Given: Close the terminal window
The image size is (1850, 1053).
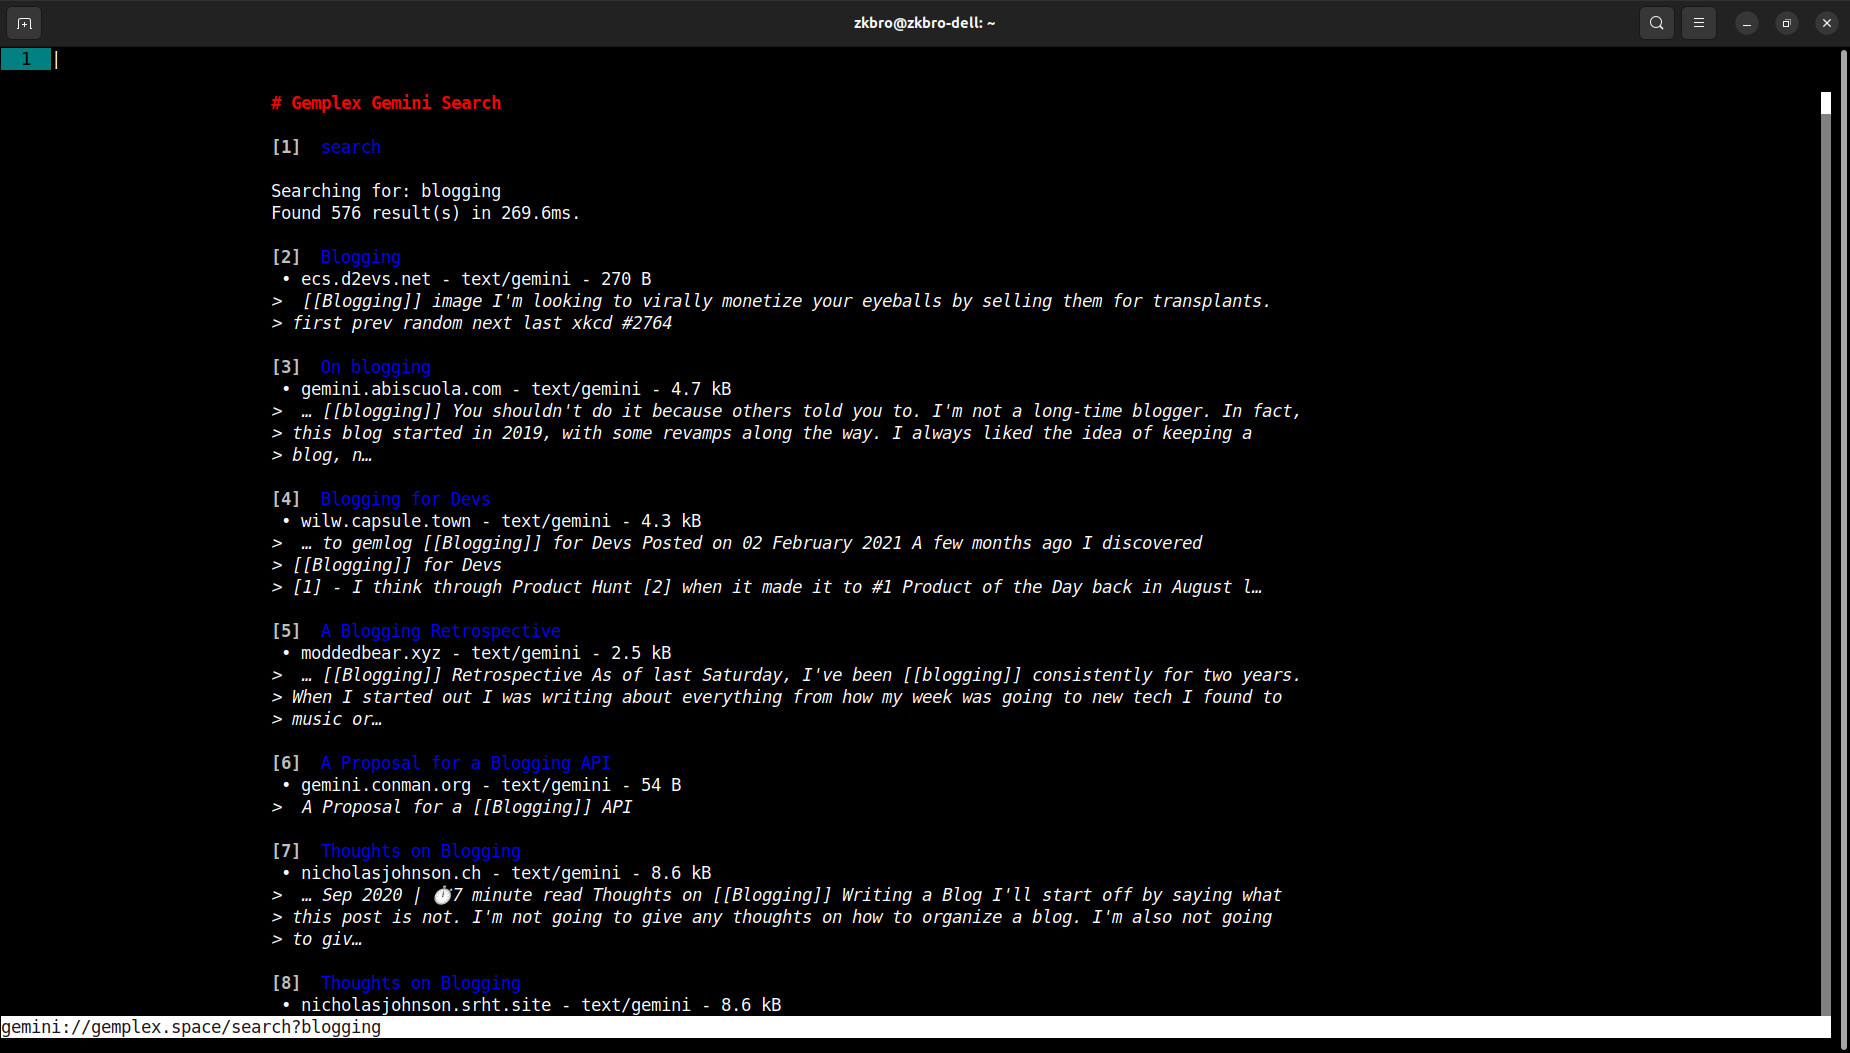Looking at the screenshot, I should click(x=1826, y=23).
